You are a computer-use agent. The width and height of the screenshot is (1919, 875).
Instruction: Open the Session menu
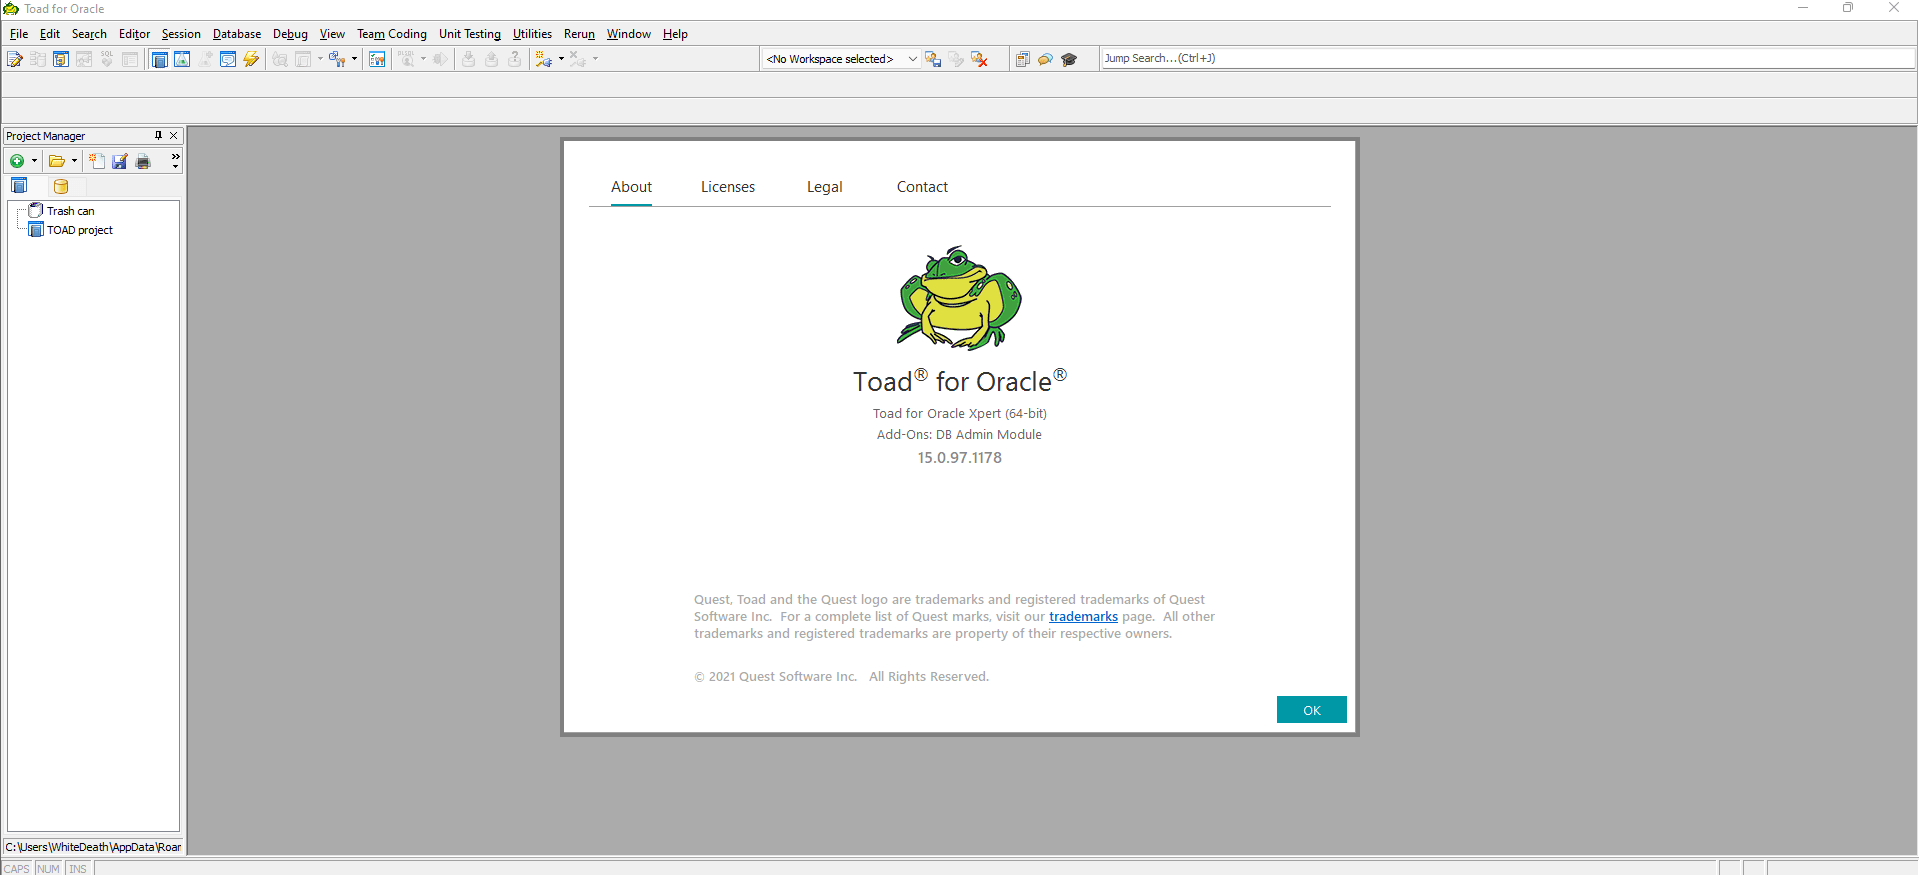[x=181, y=34]
